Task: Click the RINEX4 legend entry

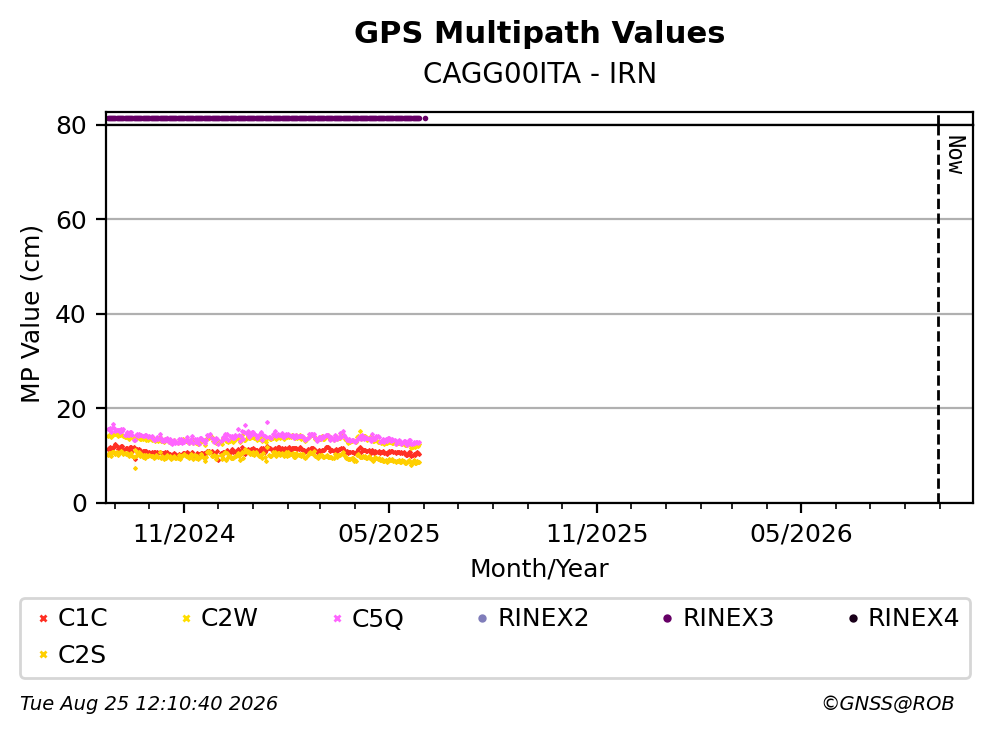Action: [904, 618]
